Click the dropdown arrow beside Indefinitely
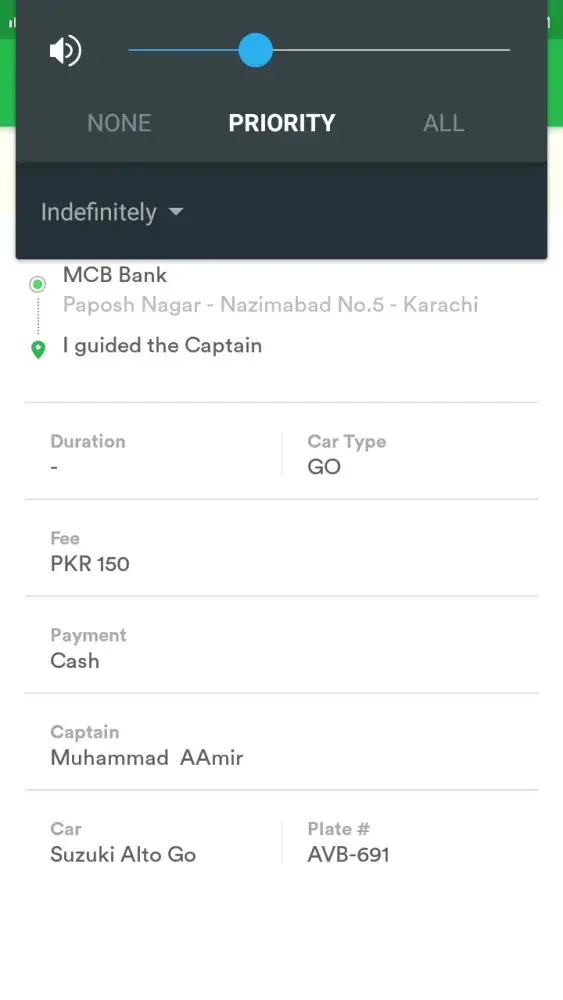This screenshot has width=563, height=1000. [176, 211]
